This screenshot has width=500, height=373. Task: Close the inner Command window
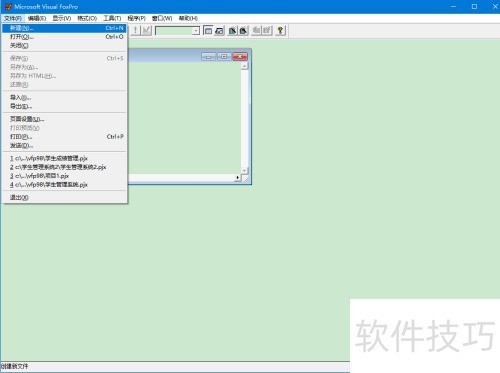pos(240,57)
